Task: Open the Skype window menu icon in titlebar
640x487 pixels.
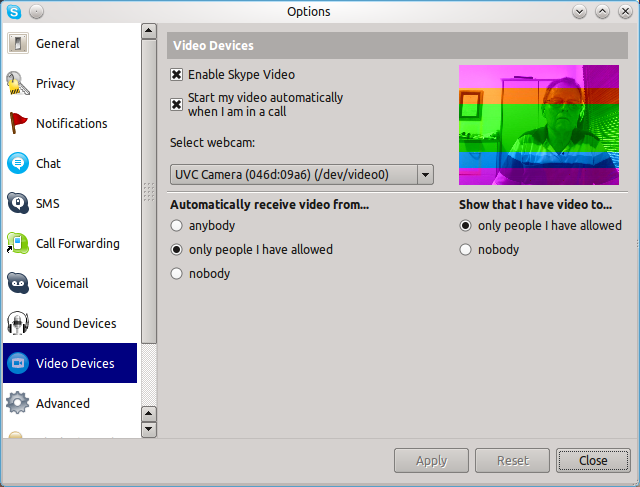Action: (x=12, y=12)
